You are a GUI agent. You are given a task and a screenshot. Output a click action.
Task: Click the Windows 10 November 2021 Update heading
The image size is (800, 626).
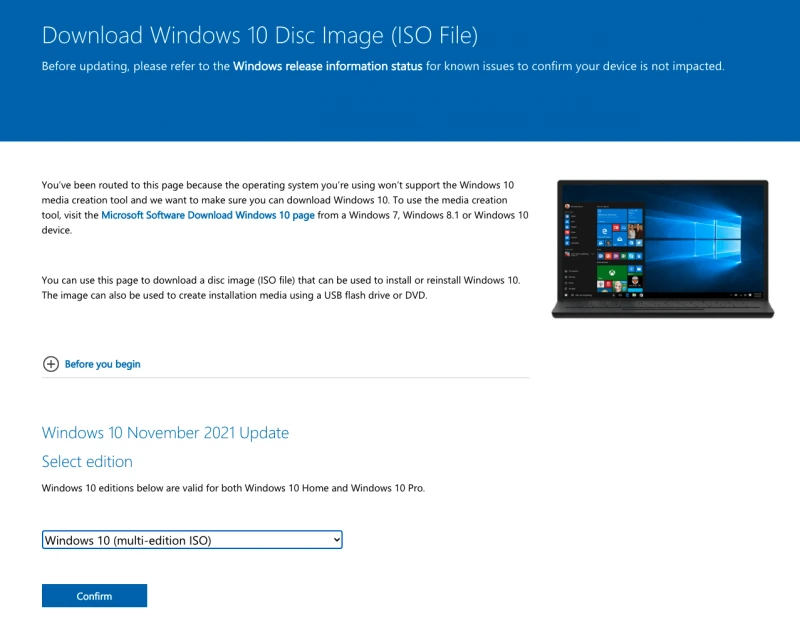pos(165,433)
